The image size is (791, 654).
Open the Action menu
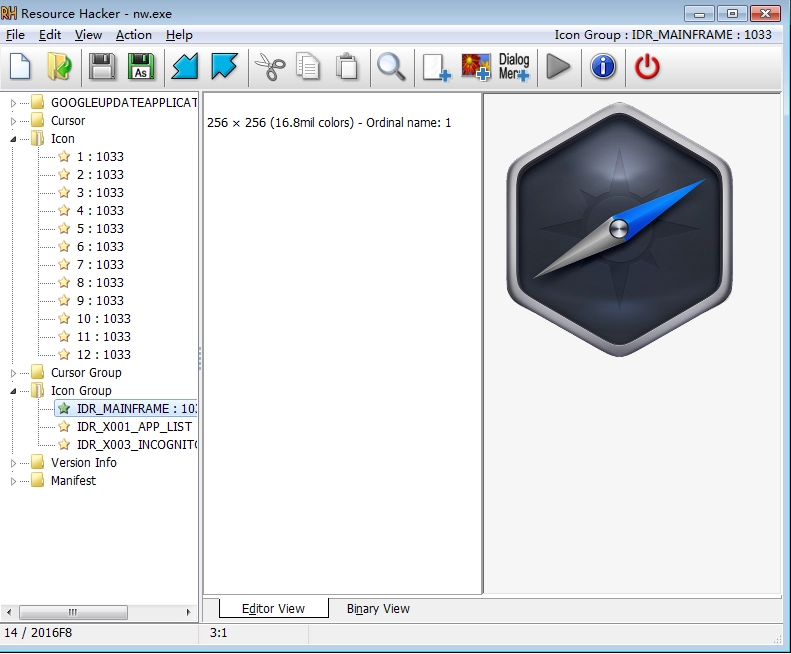tap(134, 35)
